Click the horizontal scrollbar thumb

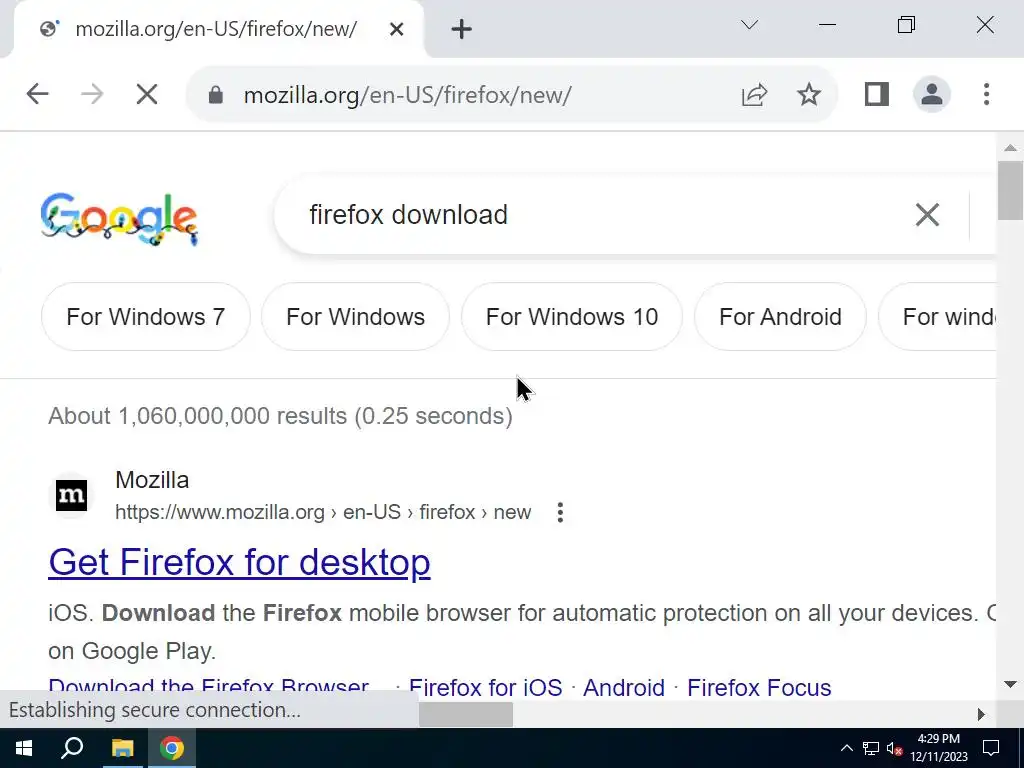tap(466, 714)
